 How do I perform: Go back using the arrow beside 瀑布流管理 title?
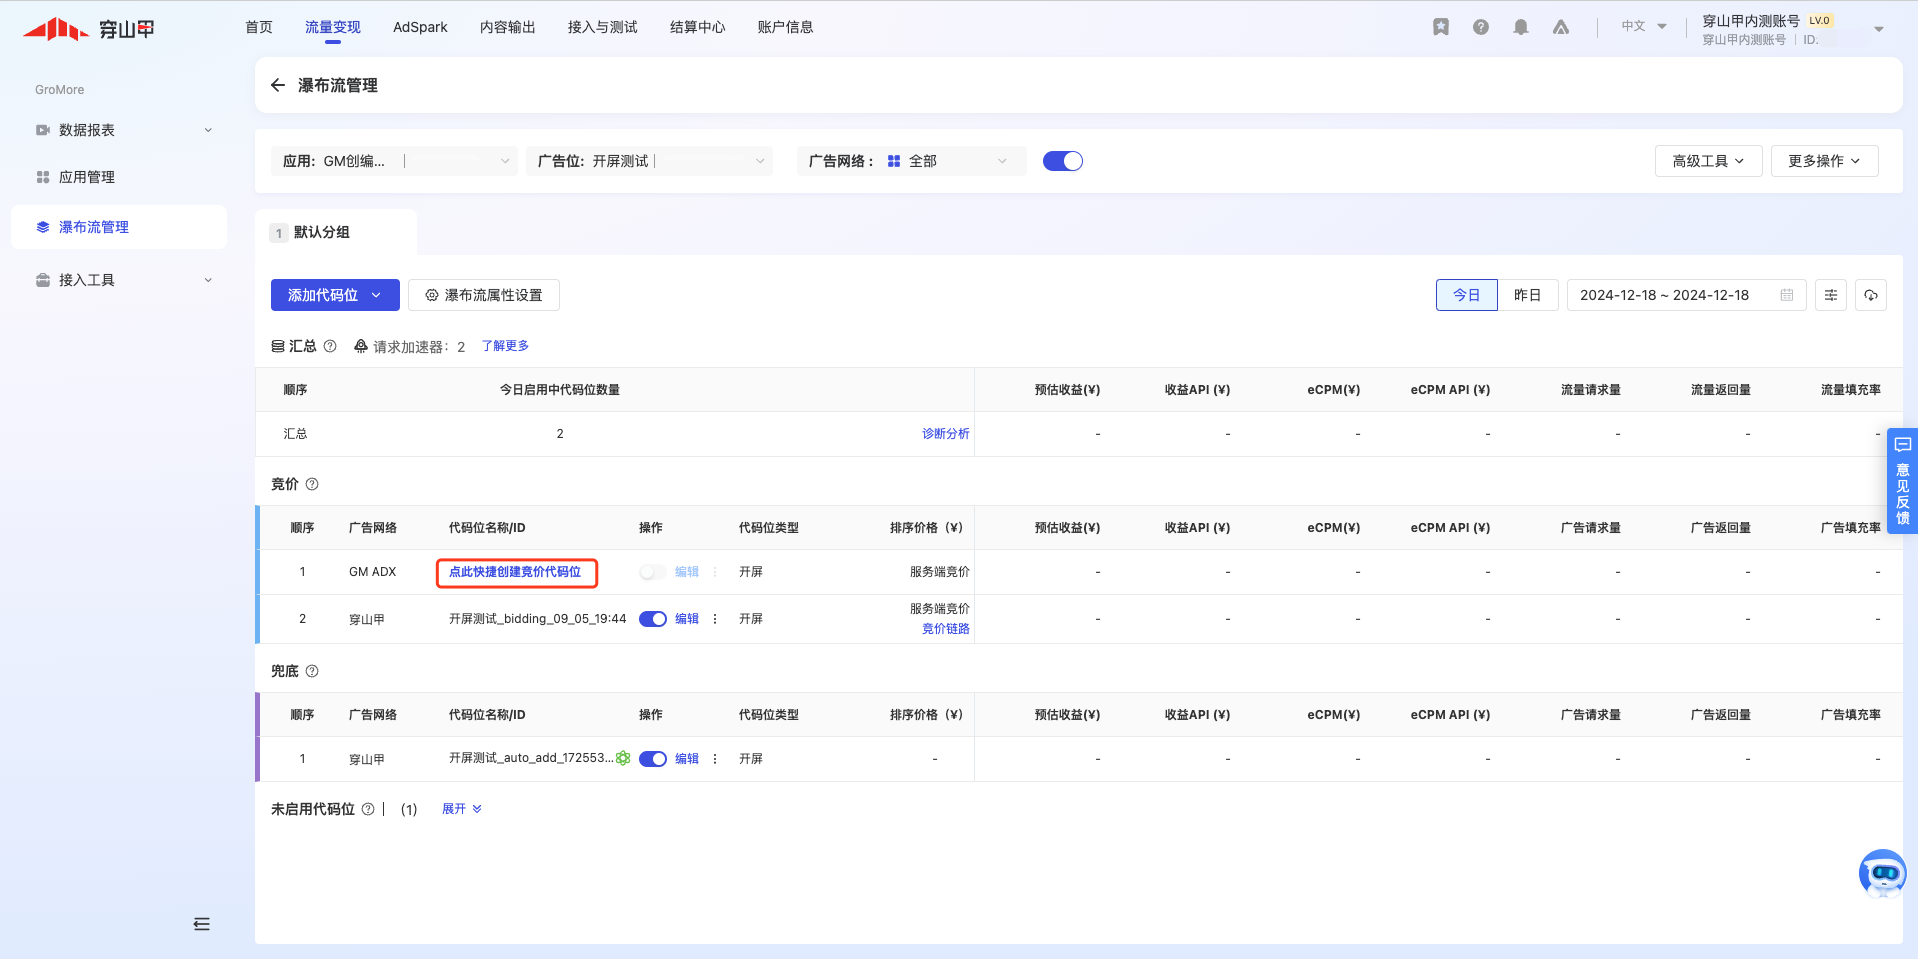[x=278, y=85]
